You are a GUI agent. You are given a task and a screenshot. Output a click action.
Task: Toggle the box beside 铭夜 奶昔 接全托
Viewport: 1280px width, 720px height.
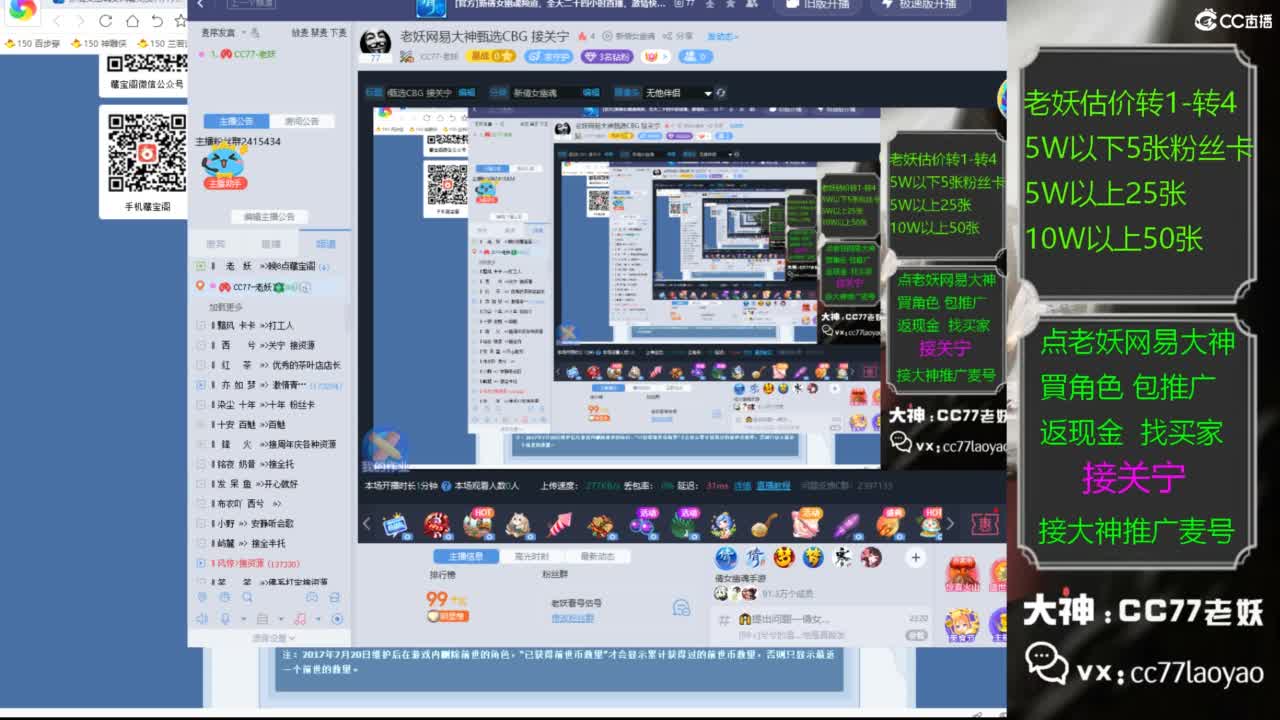coord(201,464)
